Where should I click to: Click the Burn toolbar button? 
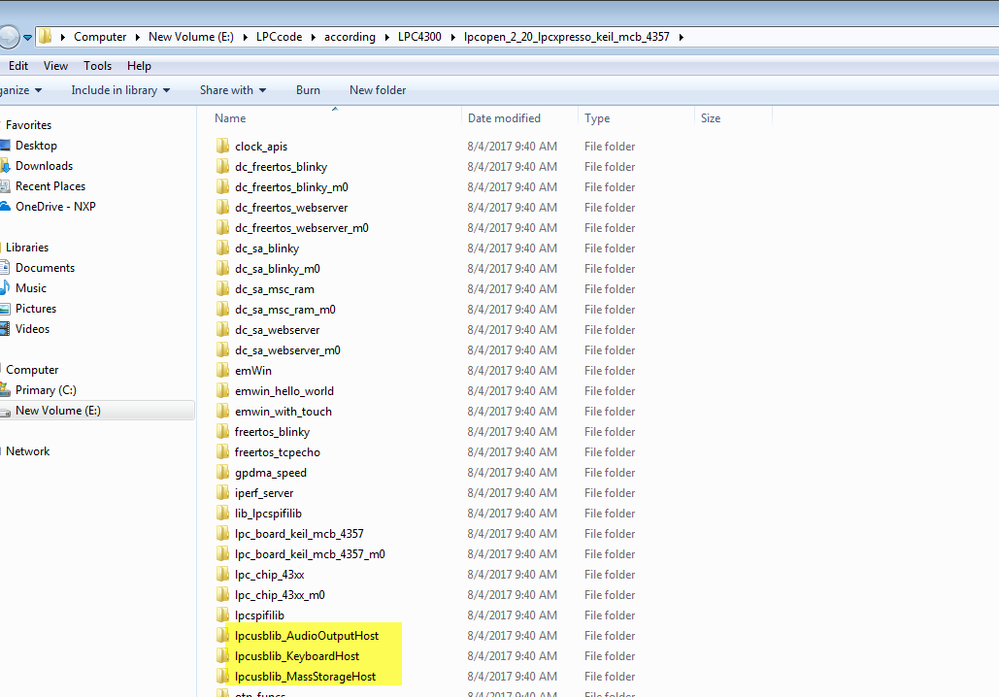click(308, 90)
